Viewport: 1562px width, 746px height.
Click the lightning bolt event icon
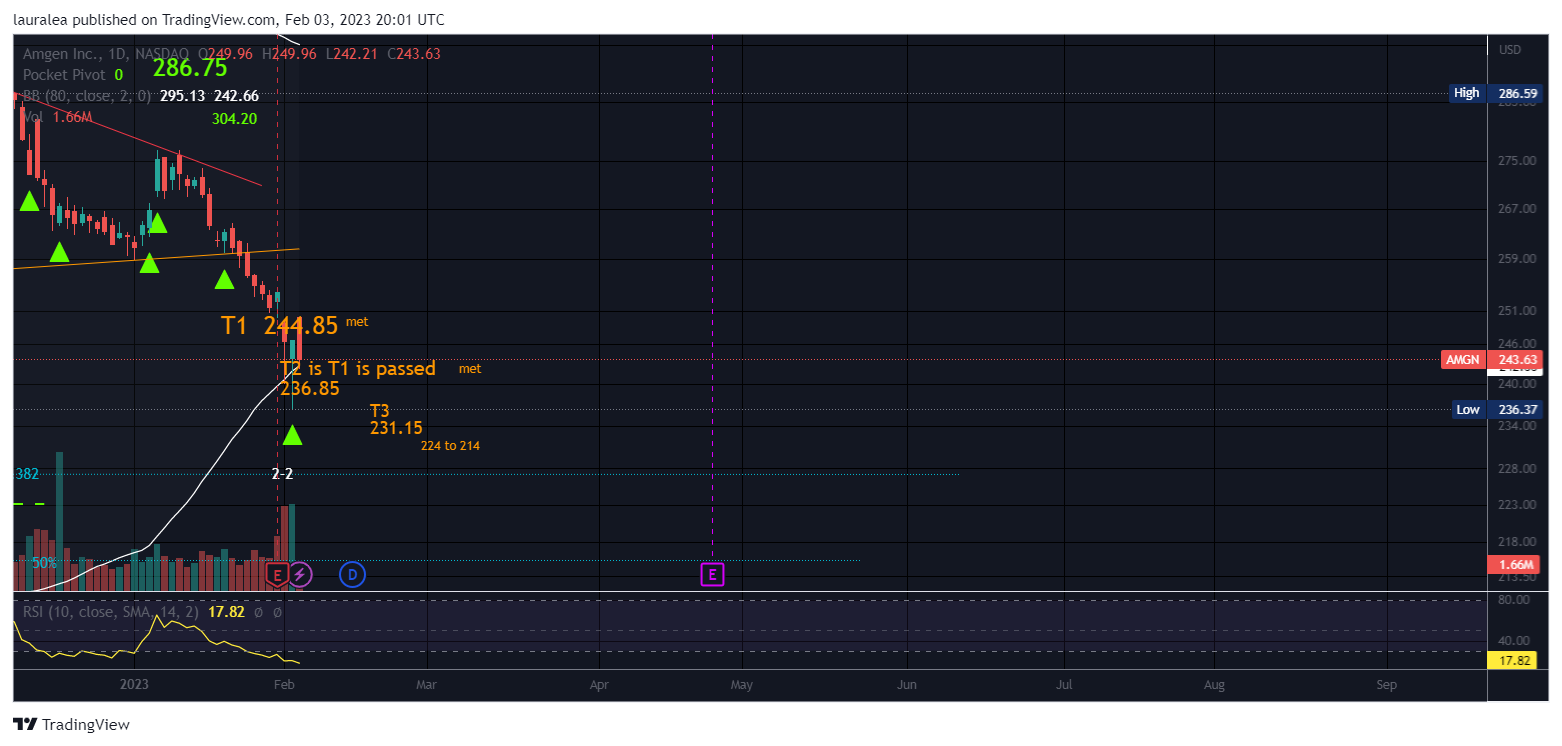(x=301, y=574)
